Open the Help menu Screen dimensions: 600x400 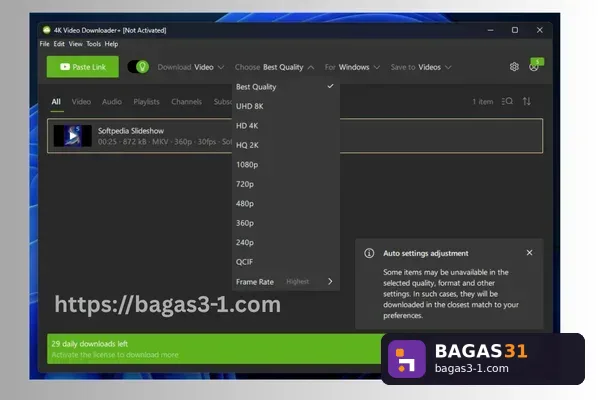tap(111, 44)
